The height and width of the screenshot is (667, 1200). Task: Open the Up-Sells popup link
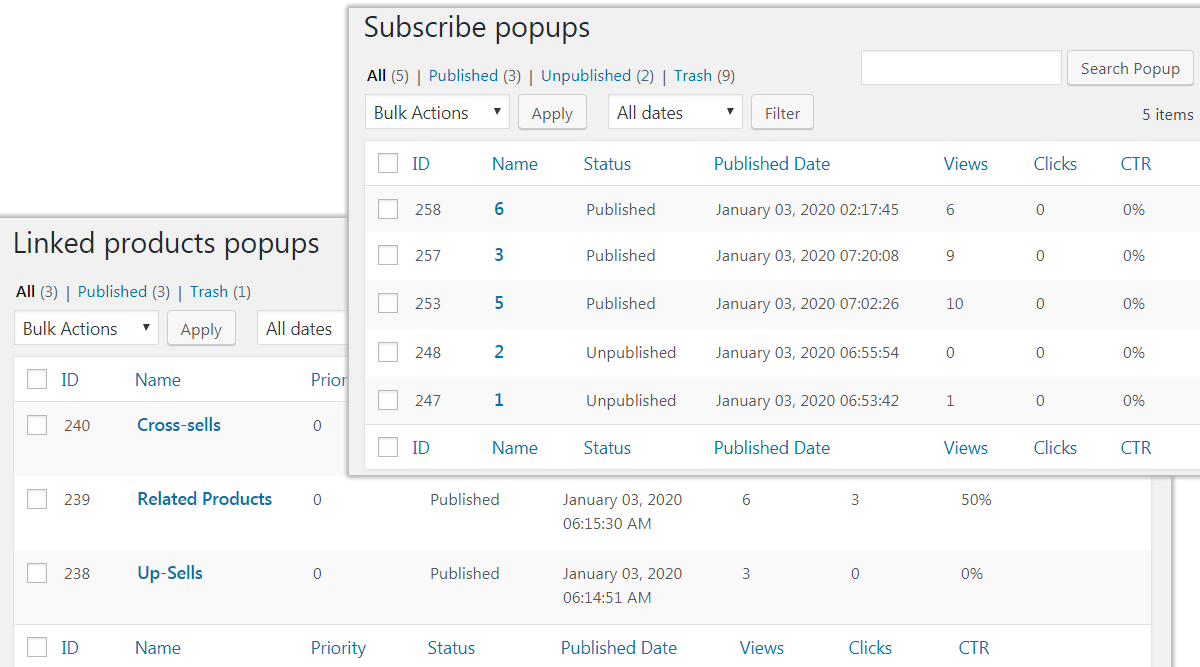(x=170, y=573)
